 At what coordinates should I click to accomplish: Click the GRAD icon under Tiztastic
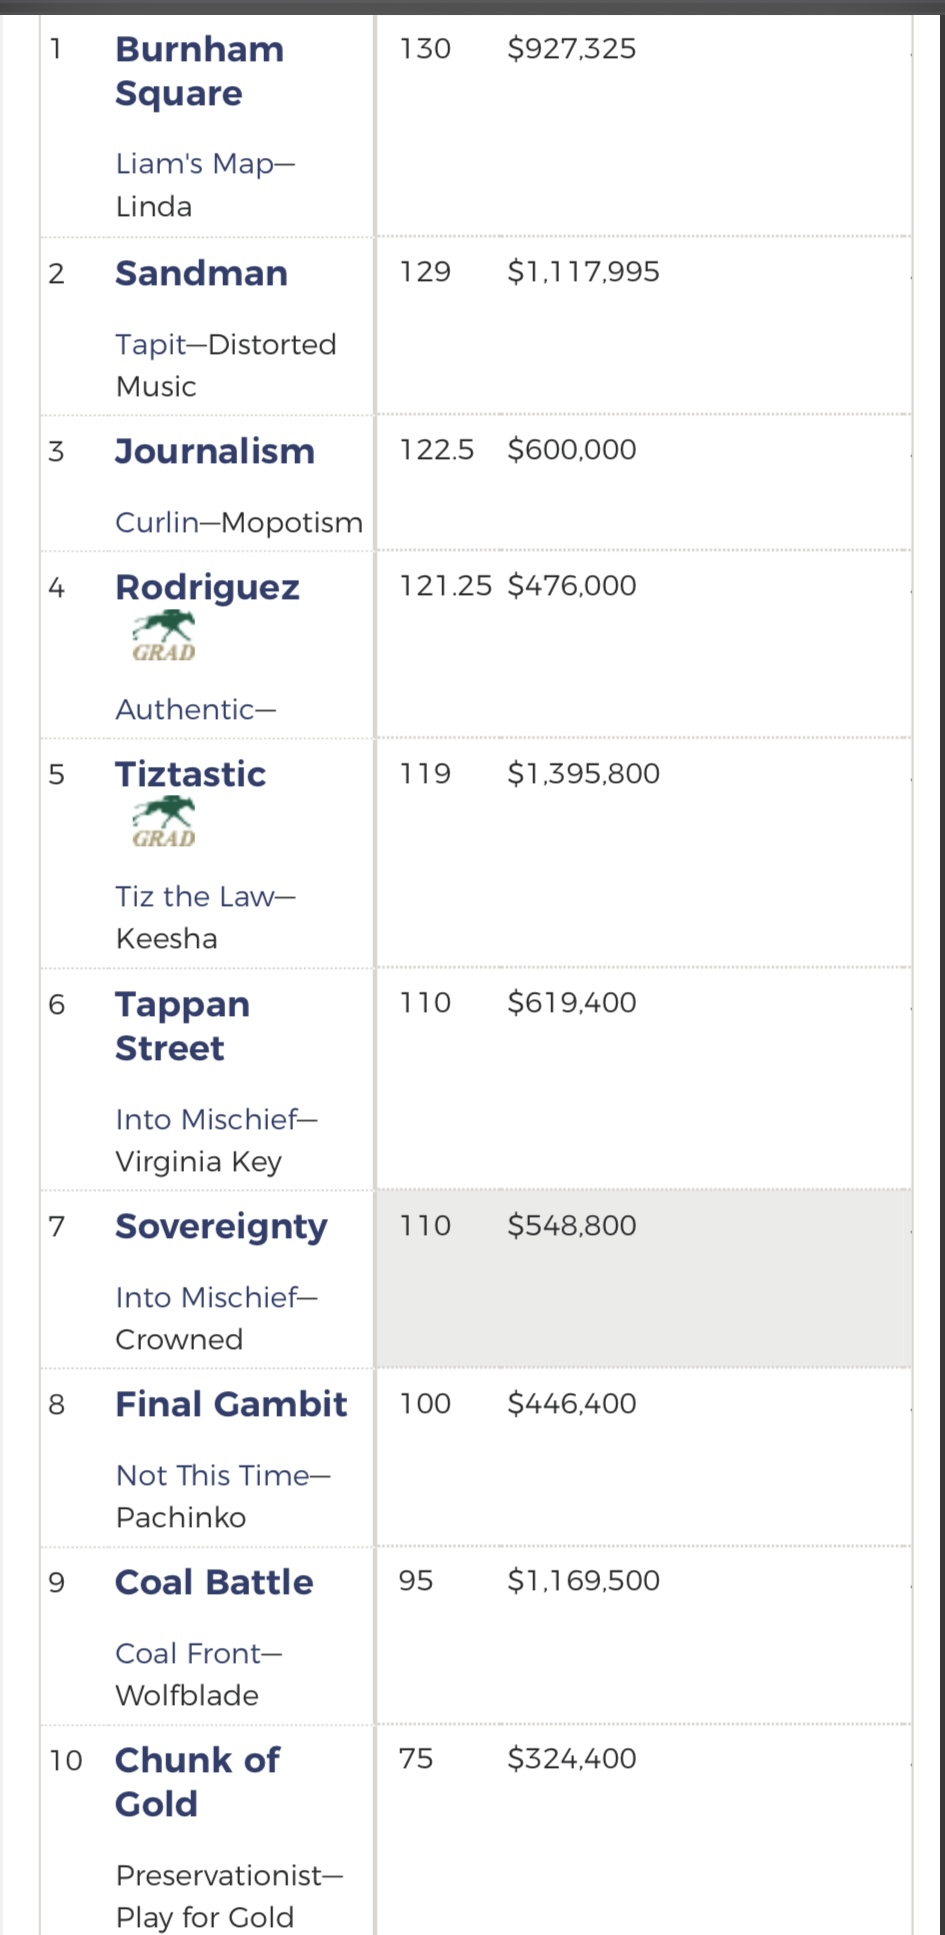pos(164,823)
